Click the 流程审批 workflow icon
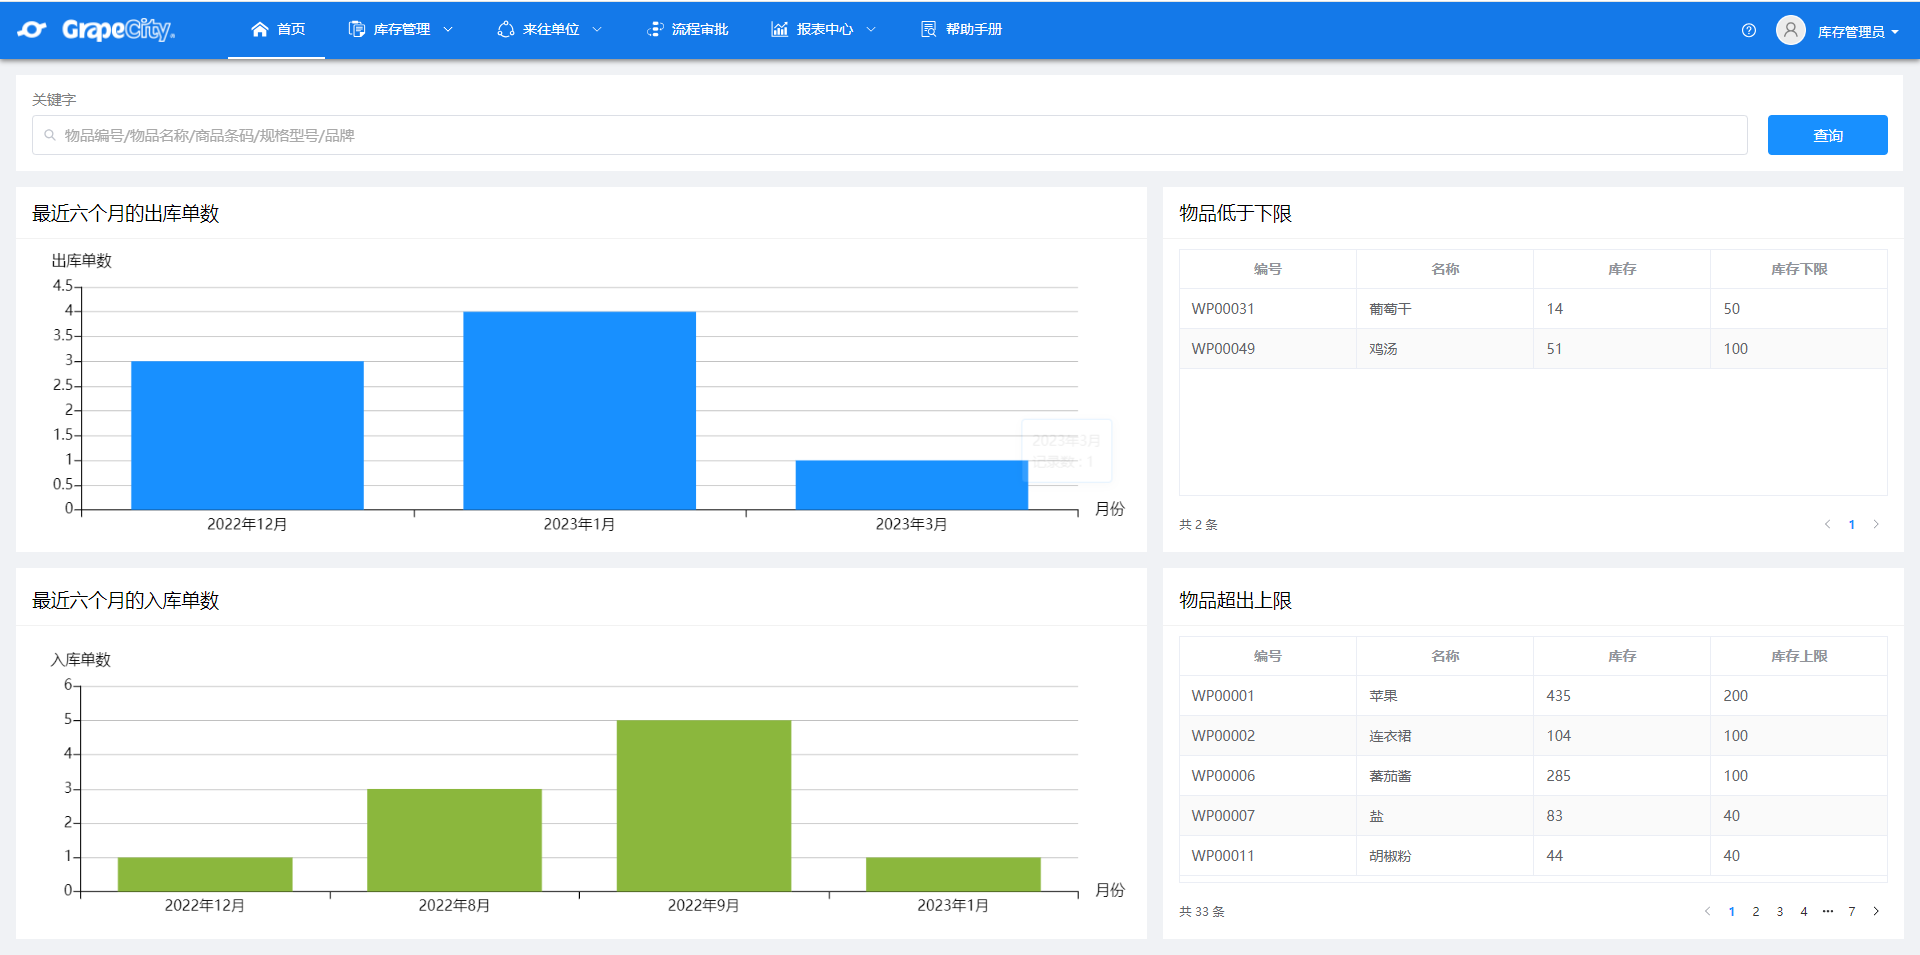The width and height of the screenshot is (1920, 955). (x=655, y=29)
